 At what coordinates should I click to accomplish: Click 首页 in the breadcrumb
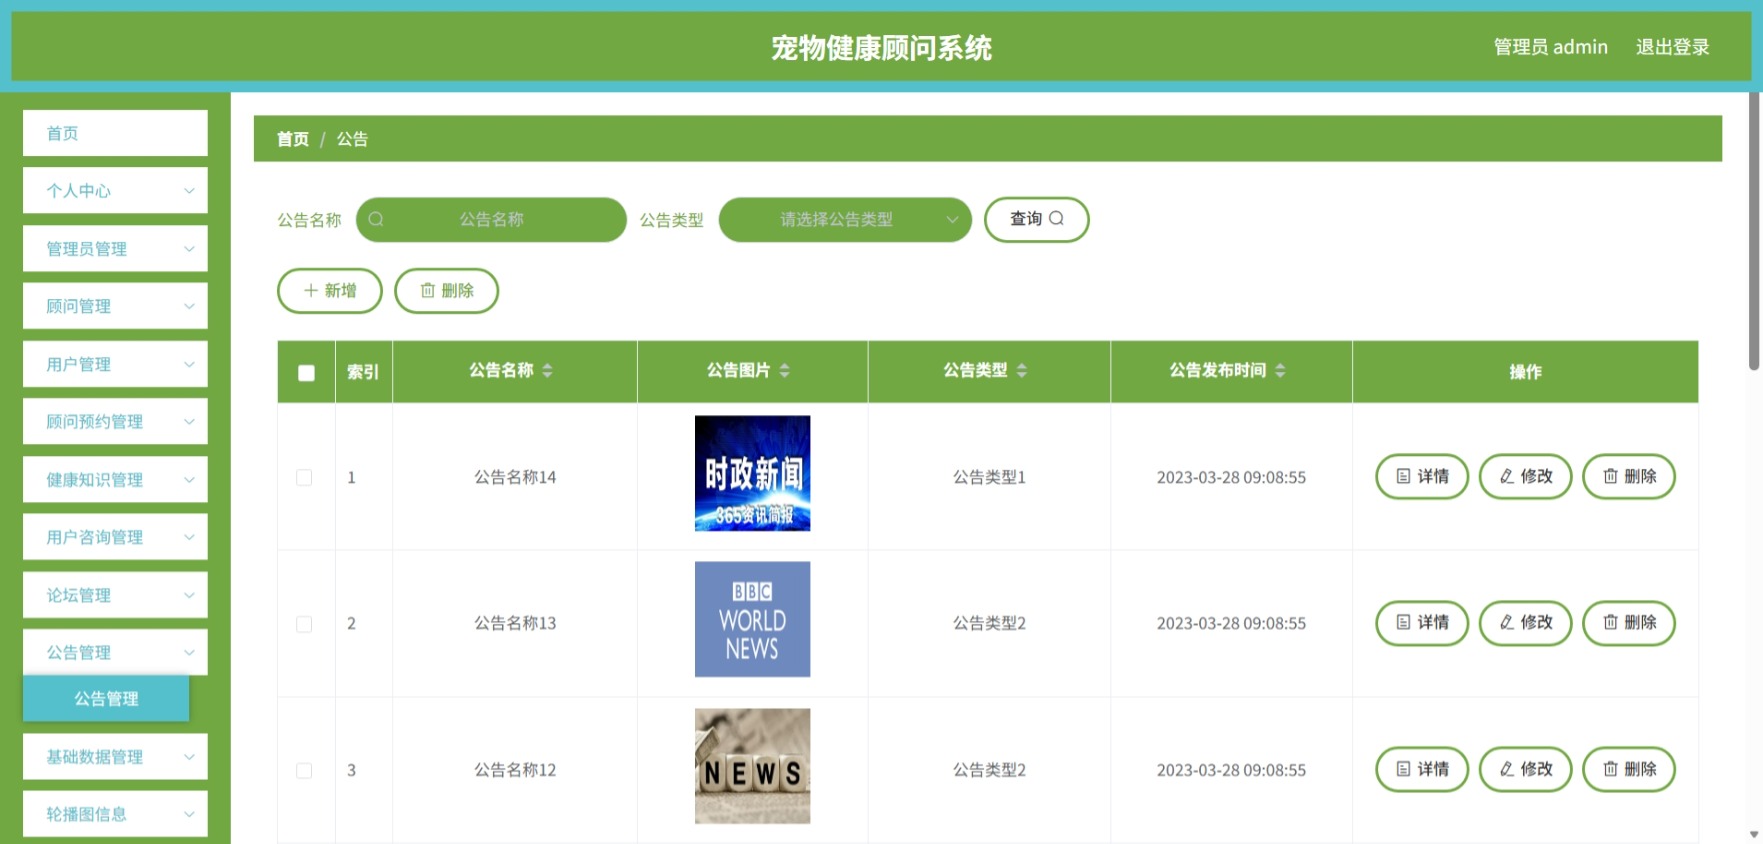pyautogui.click(x=293, y=139)
